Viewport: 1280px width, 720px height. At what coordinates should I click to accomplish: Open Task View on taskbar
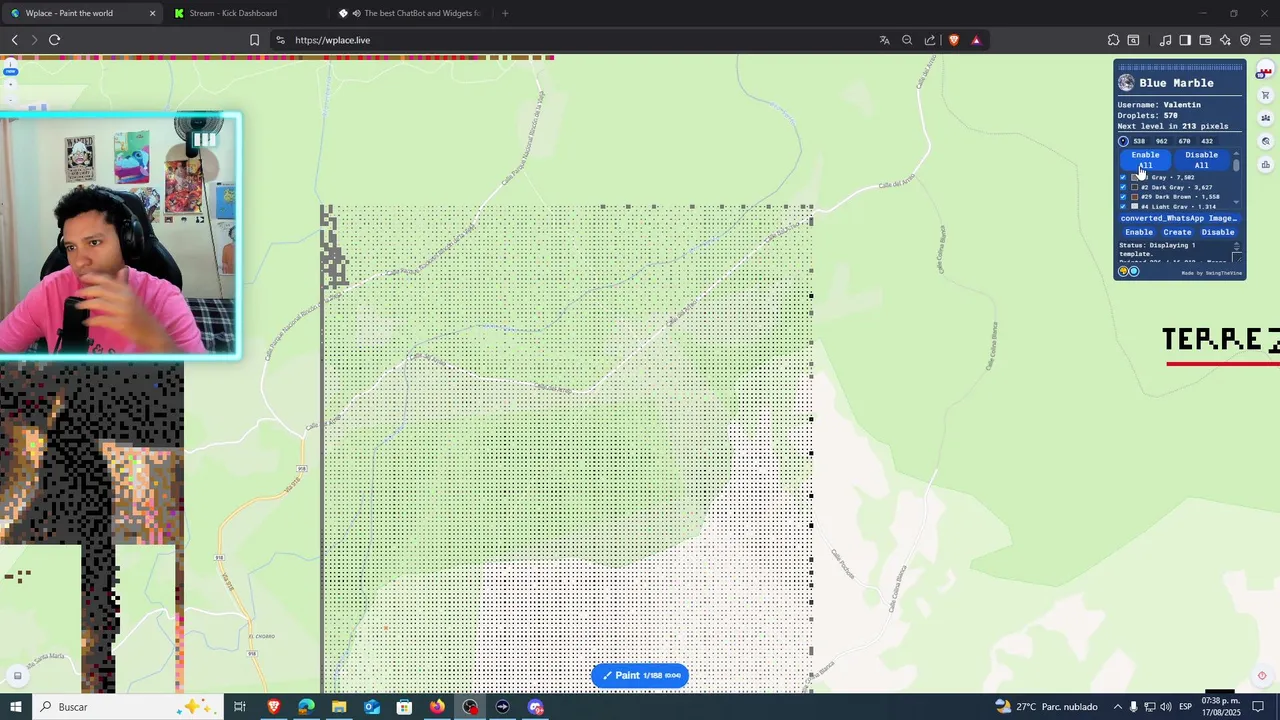(240, 707)
